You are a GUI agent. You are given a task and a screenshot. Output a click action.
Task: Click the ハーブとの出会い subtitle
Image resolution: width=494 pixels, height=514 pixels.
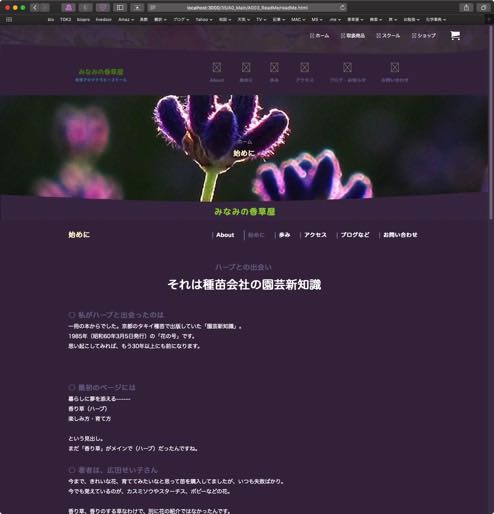click(243, 267)
